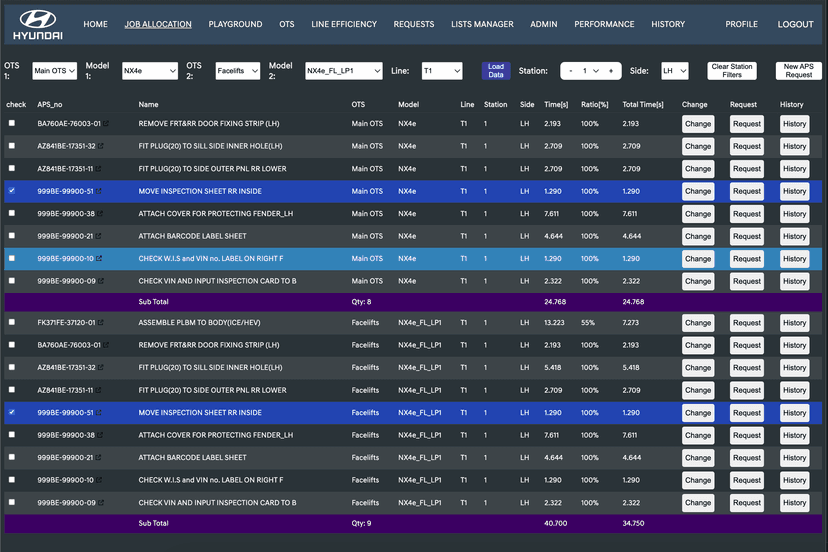
Task: Click the New APS Request button
Action: [798, 71]
